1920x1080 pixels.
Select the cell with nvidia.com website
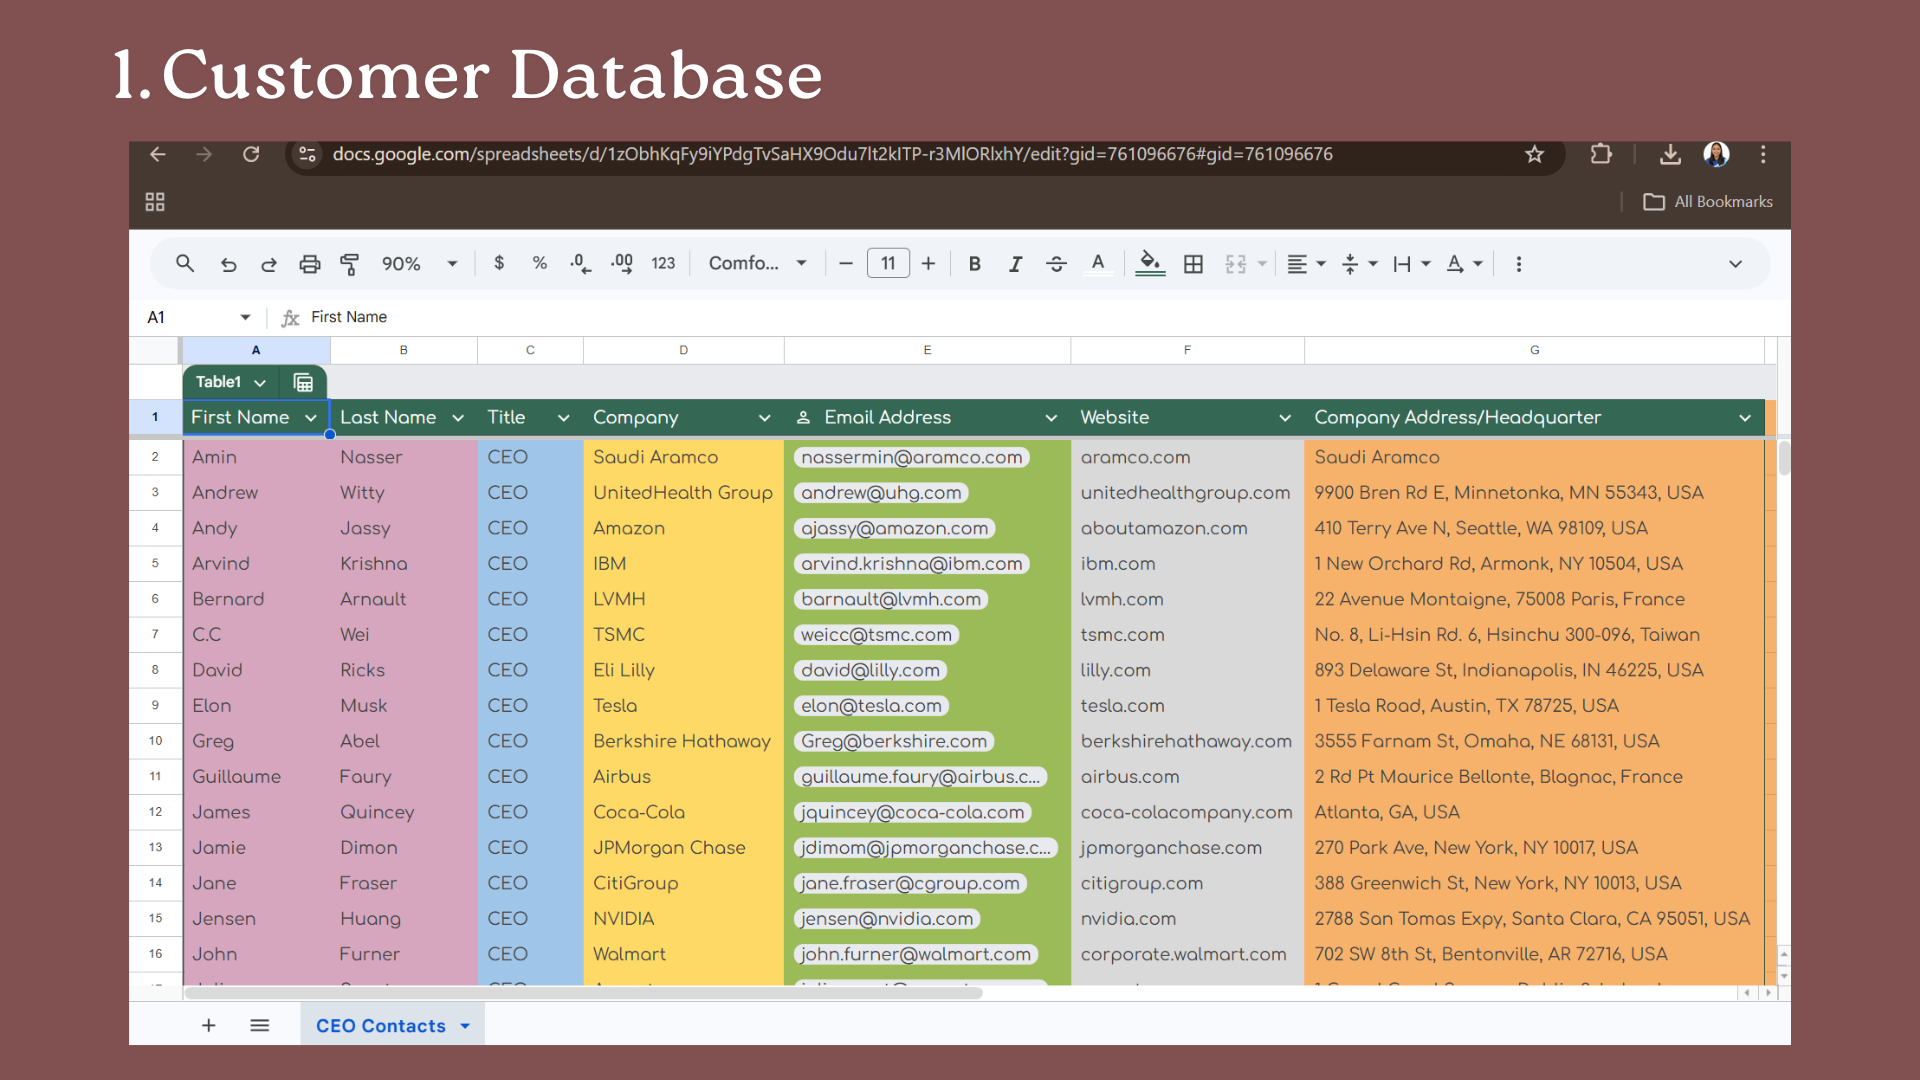1187,919
